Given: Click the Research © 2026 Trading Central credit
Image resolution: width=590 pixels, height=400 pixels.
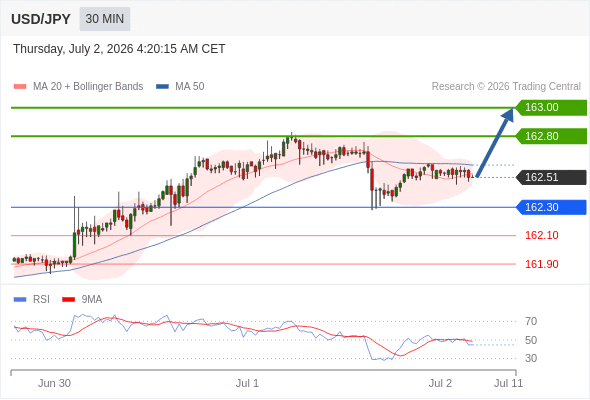Looking at the screenshot, I should coord(506,87).
